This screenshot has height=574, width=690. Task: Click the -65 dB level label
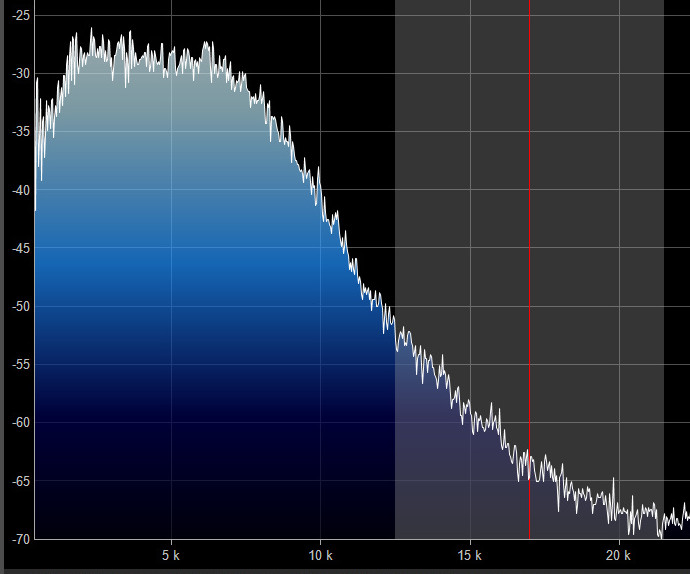coord(21,481)
